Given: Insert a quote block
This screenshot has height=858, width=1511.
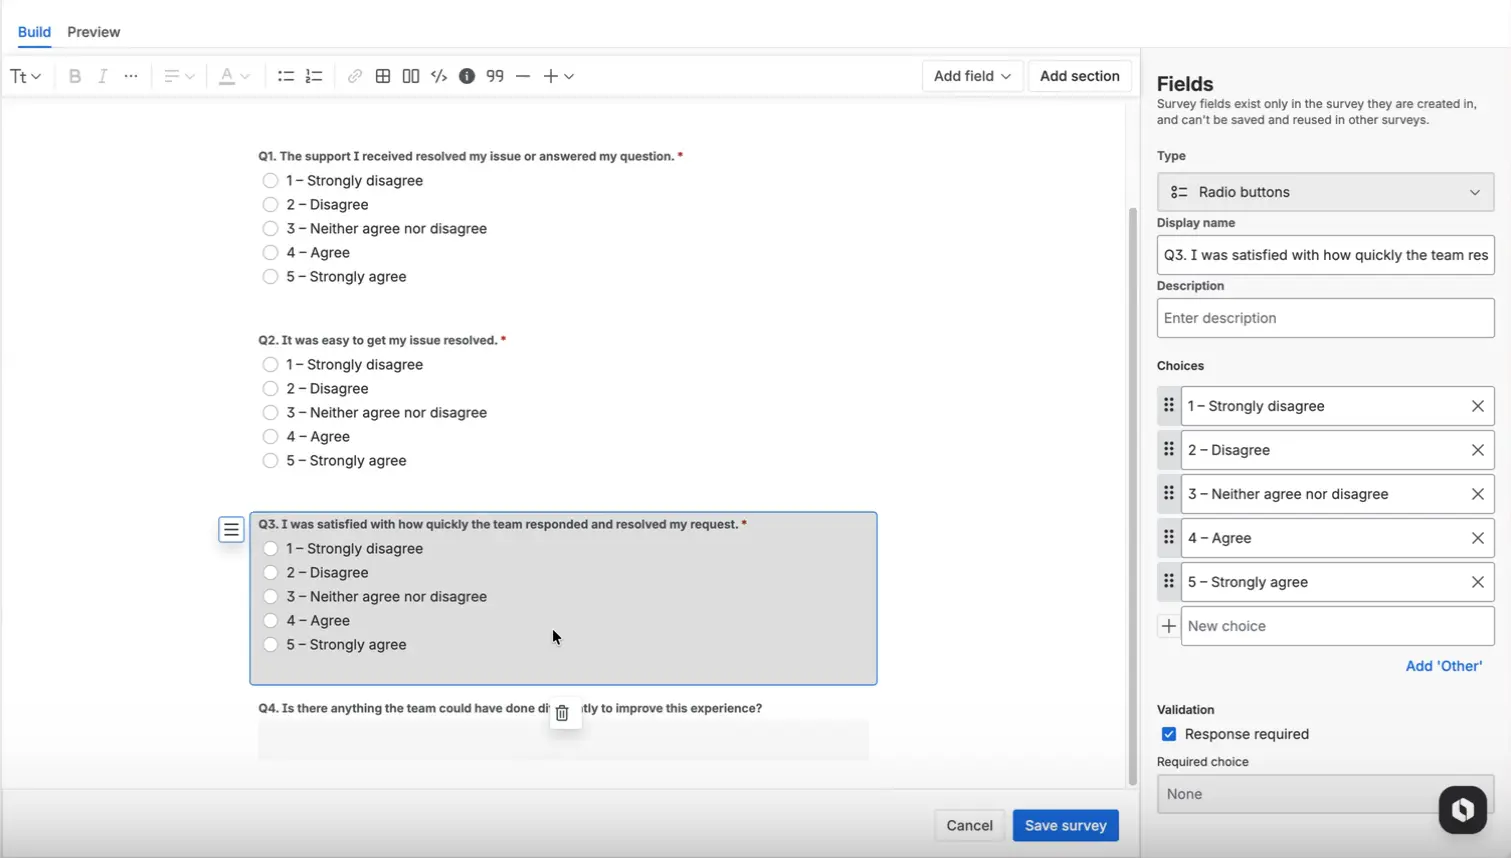Looking at the screenshot, I should [x=495, y=75].
